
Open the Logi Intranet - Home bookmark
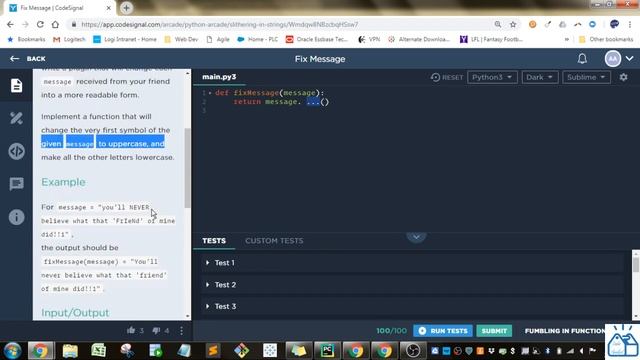(125, 40)
